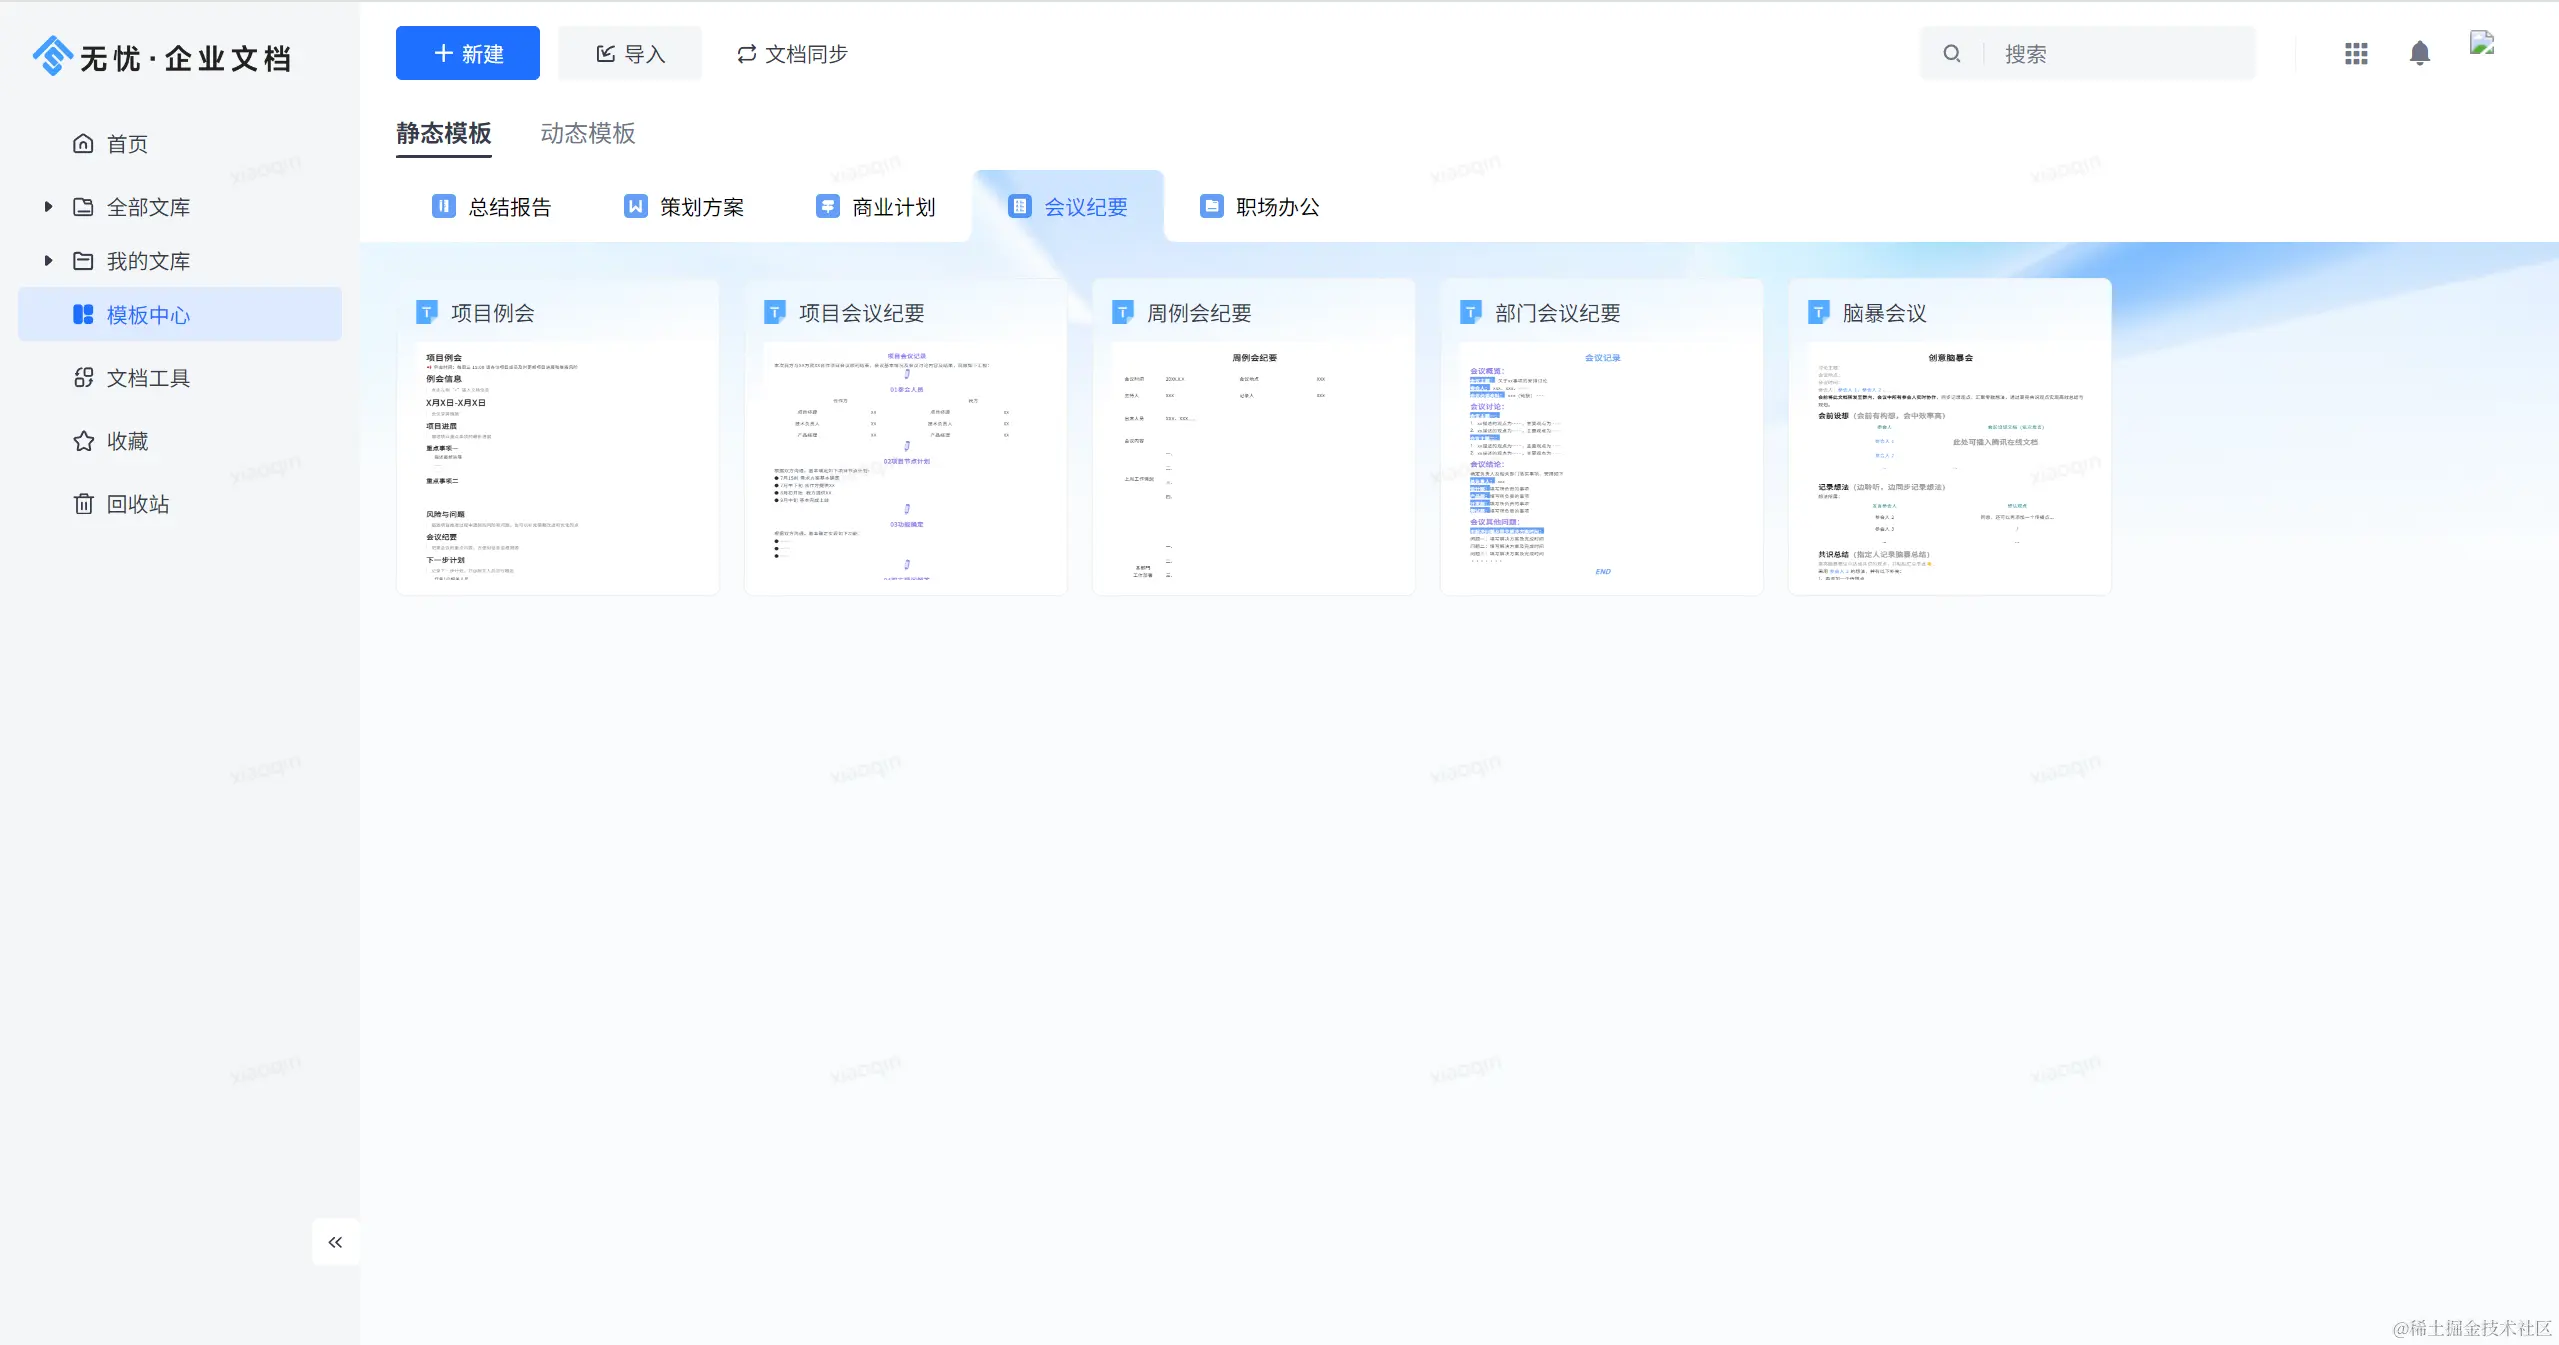2559x1345 pixels.
Task: Click the notification bell icon
Action: (2419, 54)
